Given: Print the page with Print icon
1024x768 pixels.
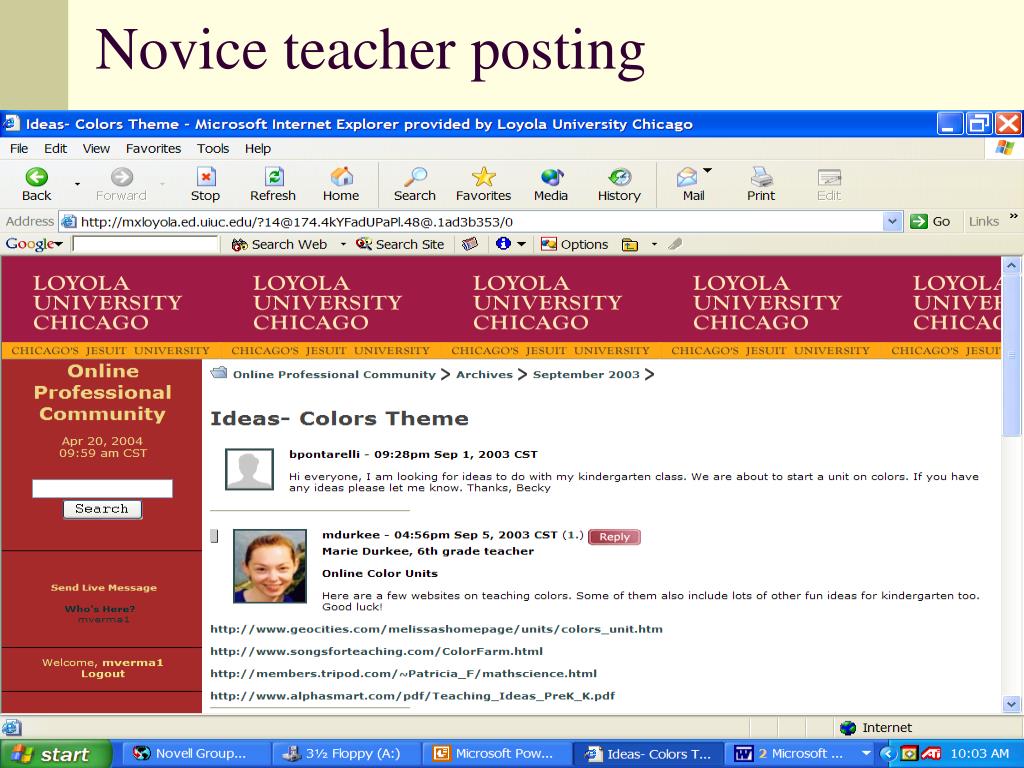Looking at the screenshot, I should tap(761, 177).
